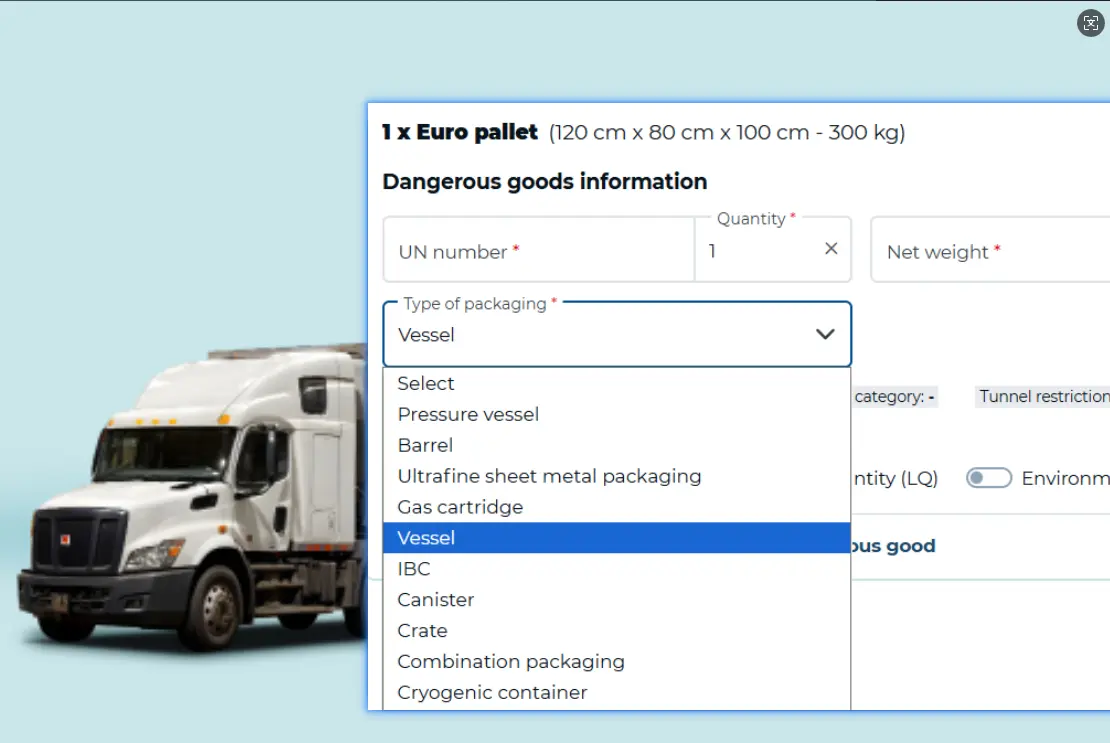Toggle the Environmentally hazardous switch
The width and height of the screenshot is (1110, 743).
(x=989, y=478)
